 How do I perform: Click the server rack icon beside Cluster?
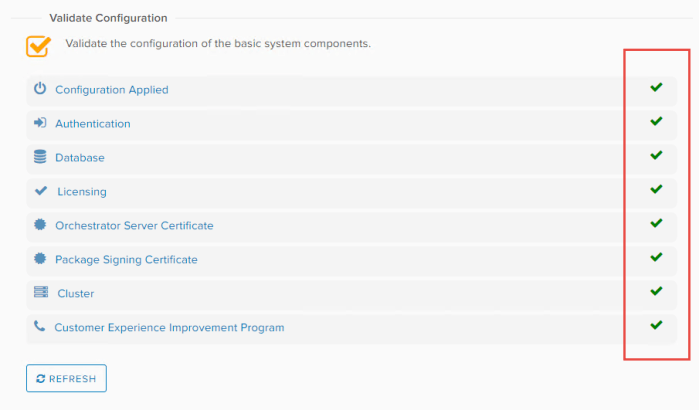click(41, 292)
